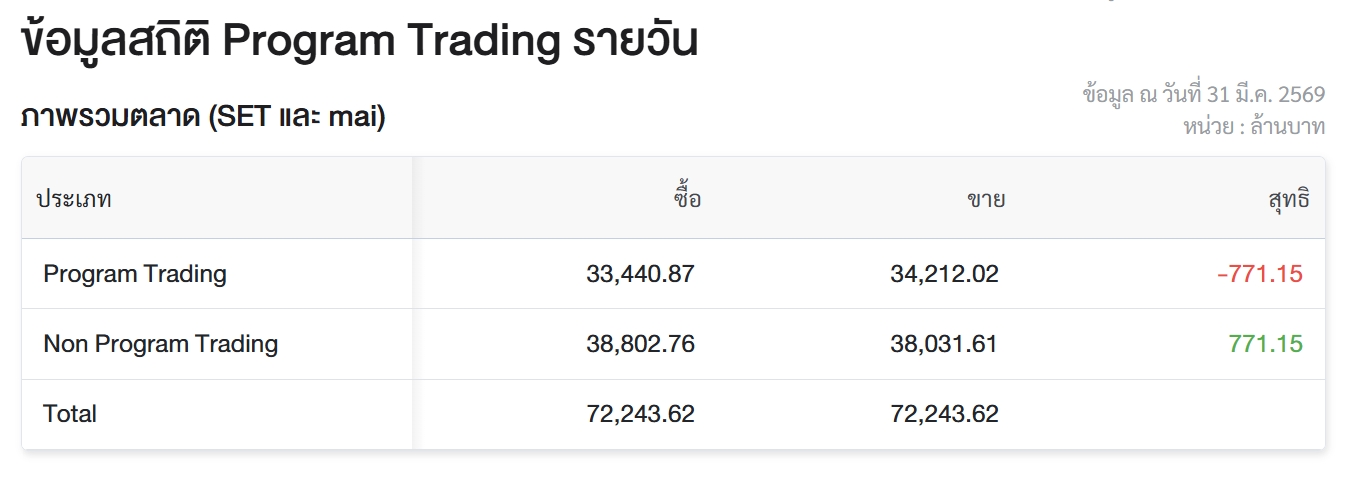Viewport: 1350px width, 488px height.
Task: Select the "Total" row label
Action: click(70, 414)
